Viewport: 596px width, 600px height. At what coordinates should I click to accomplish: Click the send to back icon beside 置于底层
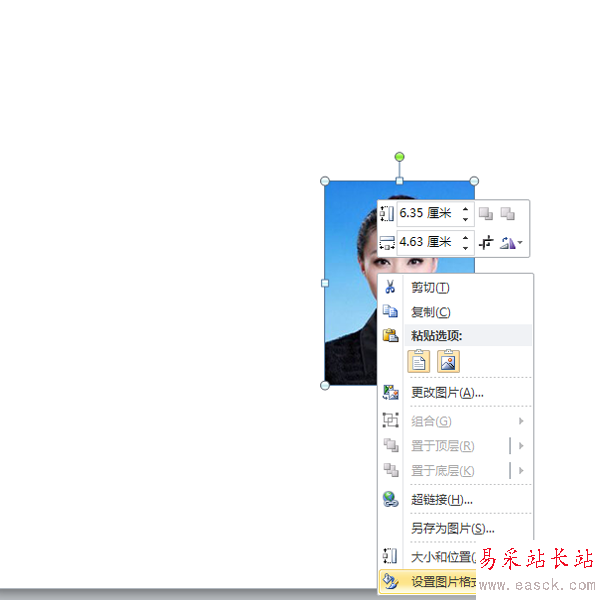(391, 470)
